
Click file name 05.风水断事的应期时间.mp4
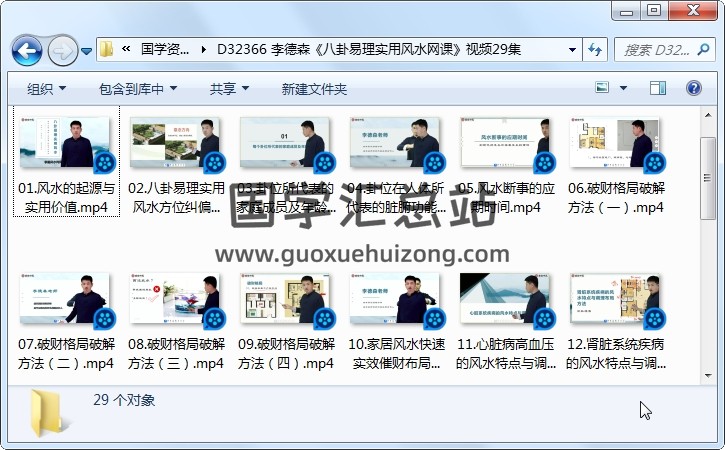(506, 198)
